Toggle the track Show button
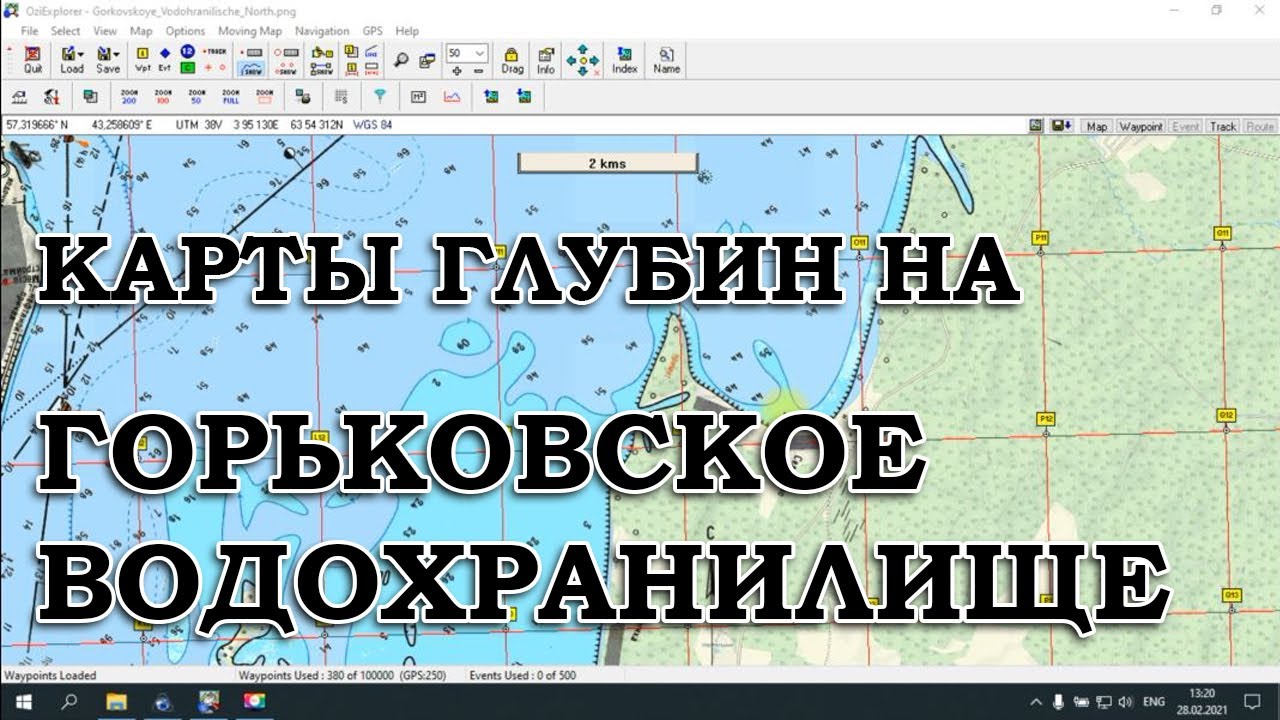The image size is (1280, 720). click(253, 69)
